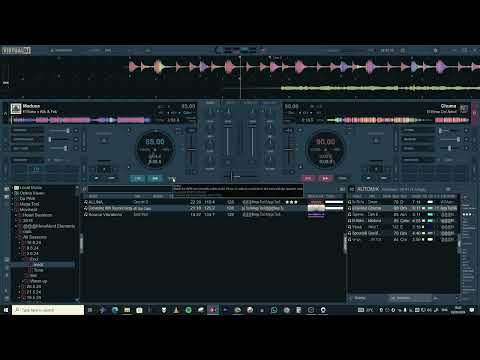Open left deck second effect dropdown
480x360 pixels.
[x=28, y=139]
